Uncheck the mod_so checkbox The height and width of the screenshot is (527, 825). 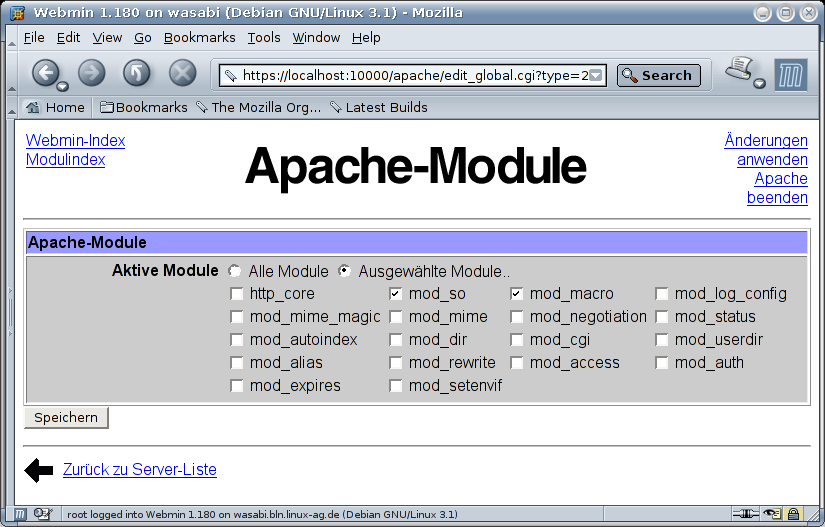pos(396,294)
